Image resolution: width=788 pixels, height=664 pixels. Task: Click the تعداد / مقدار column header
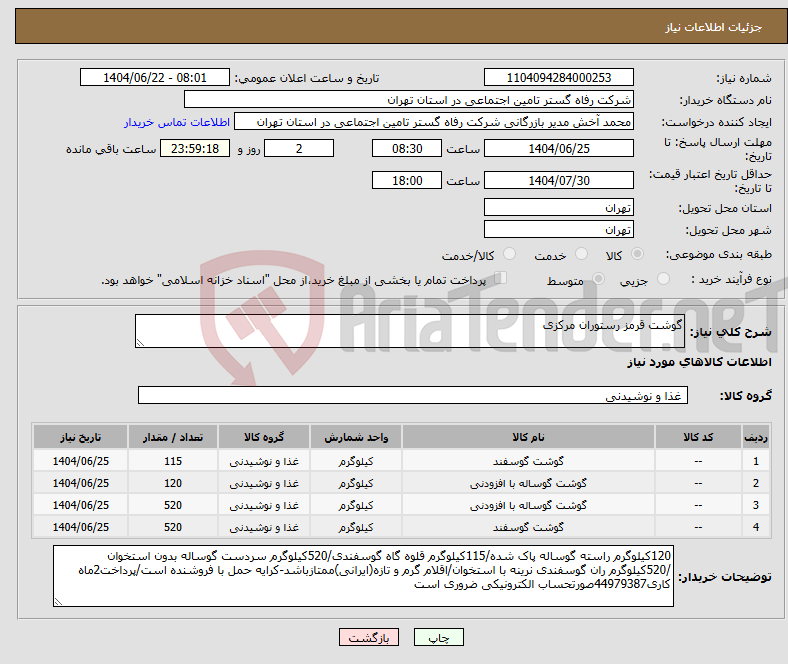pos(173,437)
